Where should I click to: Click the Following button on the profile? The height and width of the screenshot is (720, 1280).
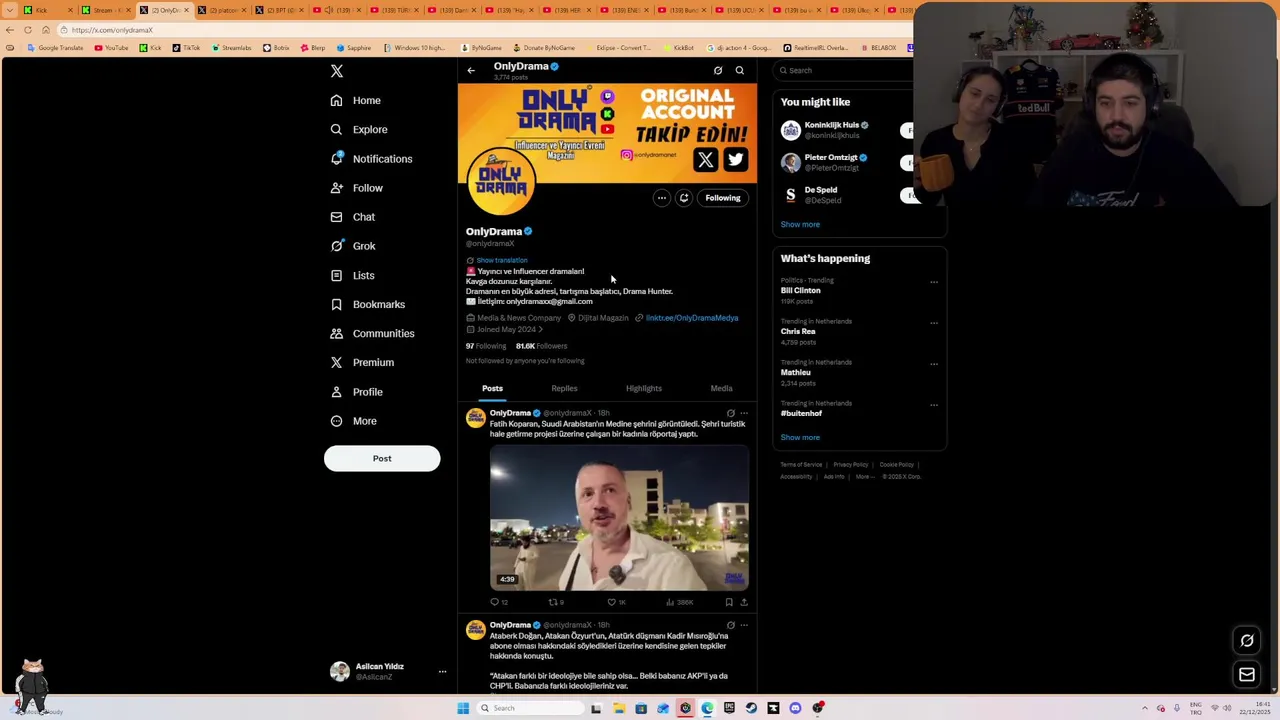(x=723, y=198)
